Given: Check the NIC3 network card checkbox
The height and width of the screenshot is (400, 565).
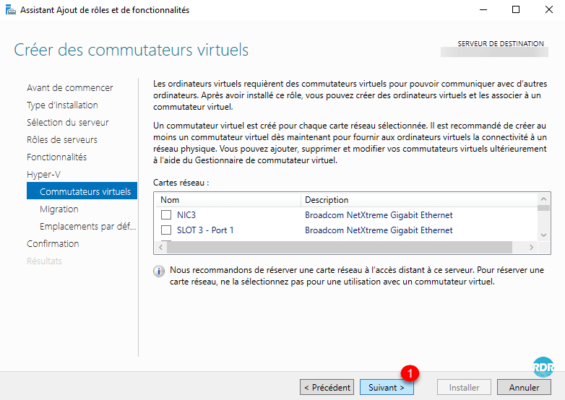Looking at the screenshot, I should tap(166, 215).
